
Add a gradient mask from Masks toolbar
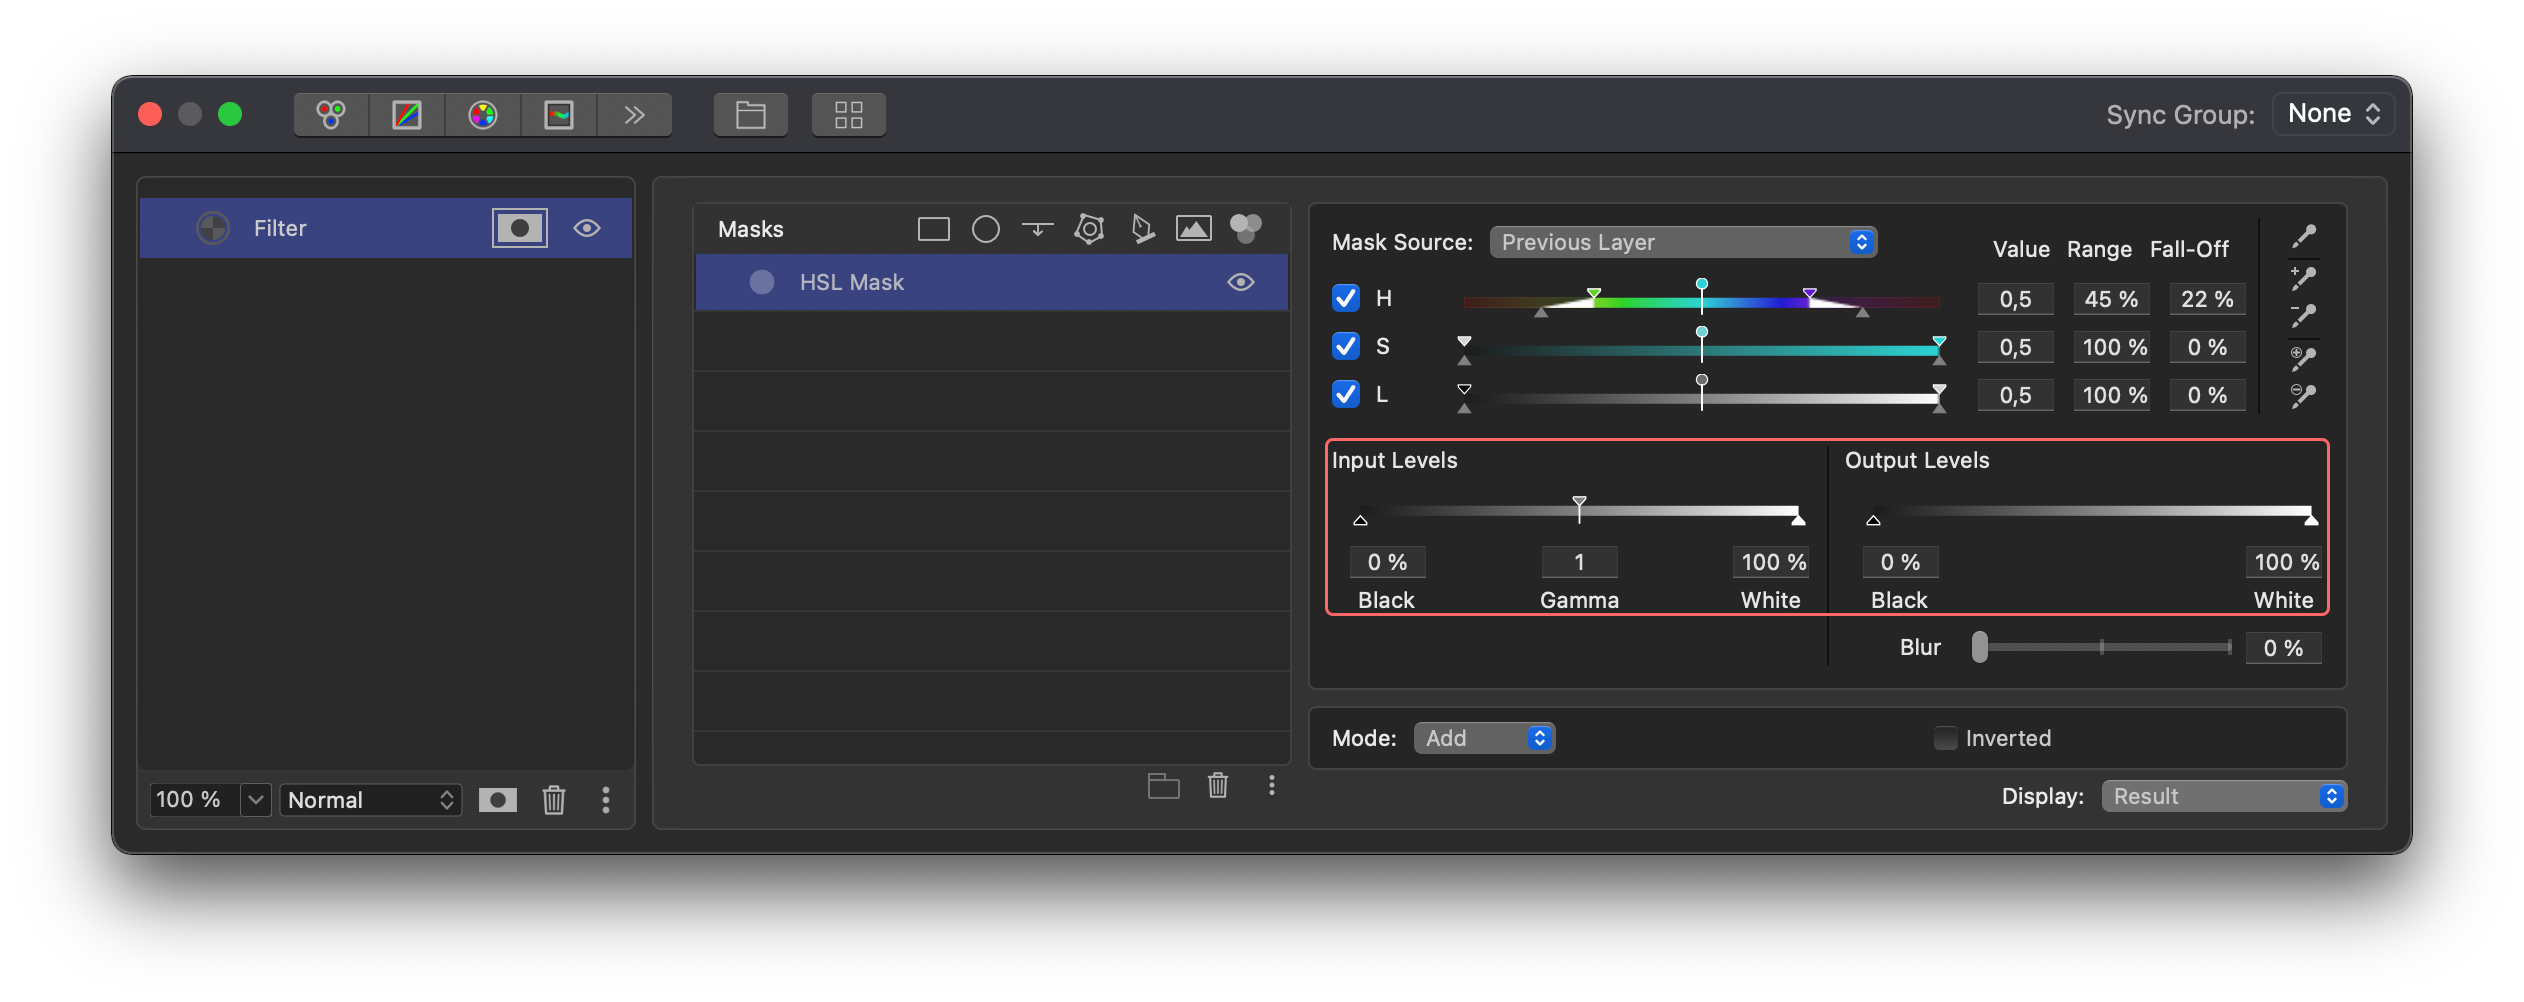click(1037, 229)
